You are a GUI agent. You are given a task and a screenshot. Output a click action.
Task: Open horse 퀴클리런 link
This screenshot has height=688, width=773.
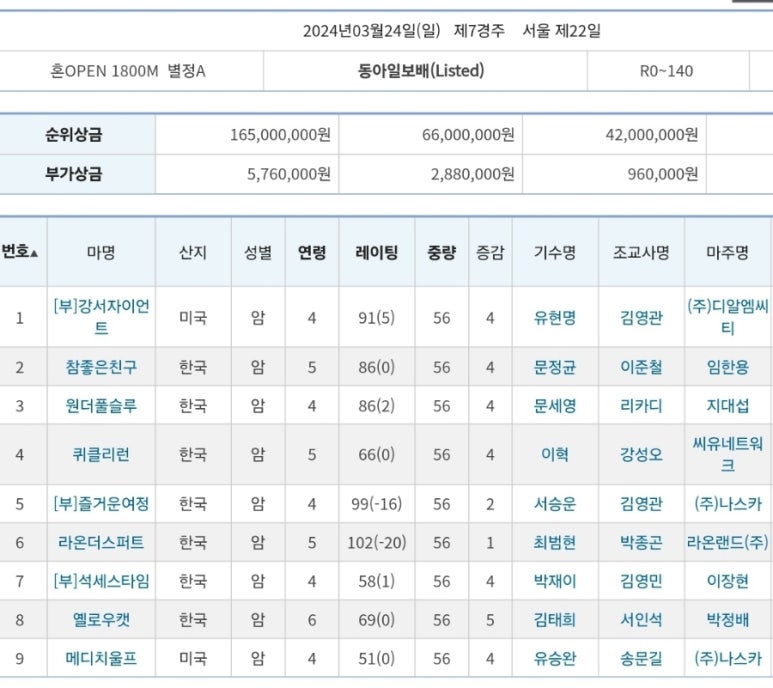tap(101, 454)
